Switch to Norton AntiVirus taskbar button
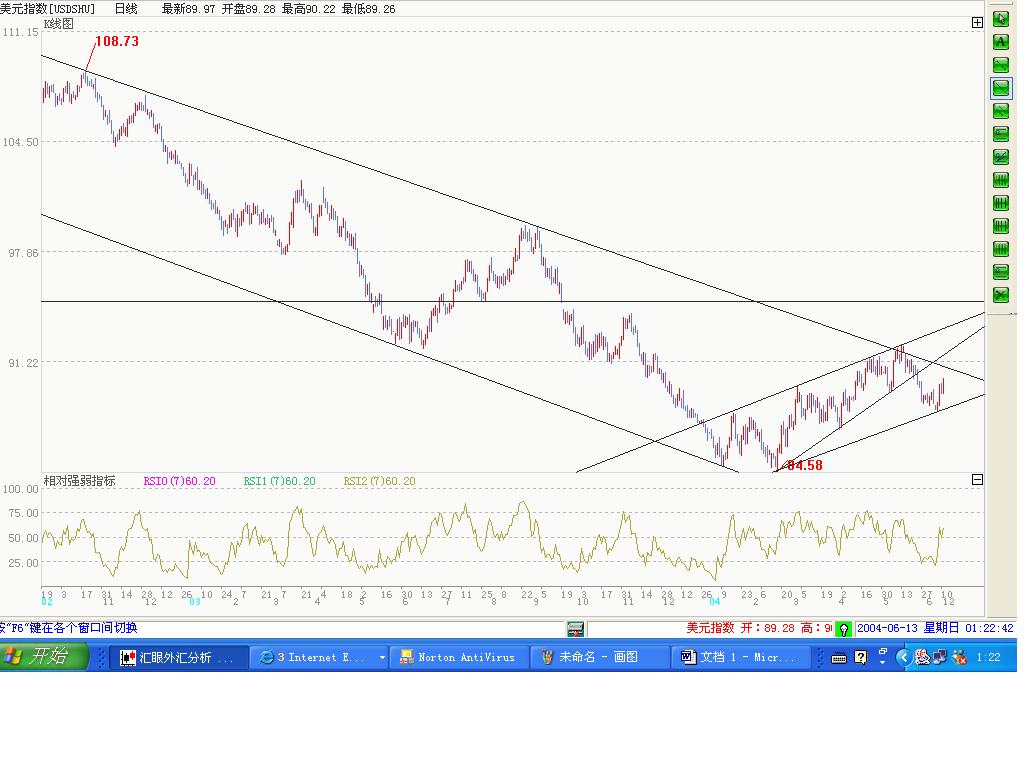The image size is (1024, 768). click(459, 658)
